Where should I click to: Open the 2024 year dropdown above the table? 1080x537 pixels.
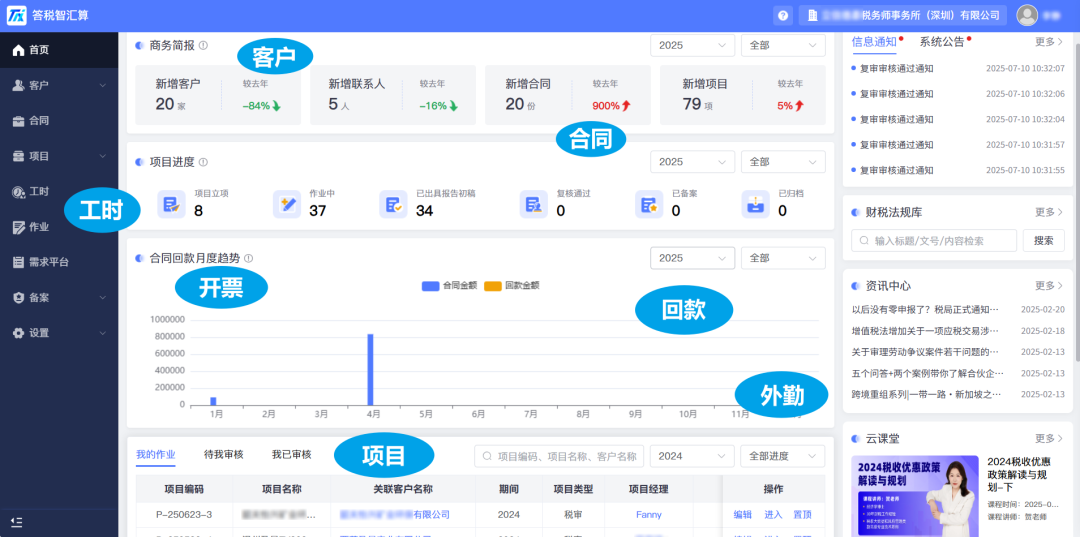click(x=692, y=456)
